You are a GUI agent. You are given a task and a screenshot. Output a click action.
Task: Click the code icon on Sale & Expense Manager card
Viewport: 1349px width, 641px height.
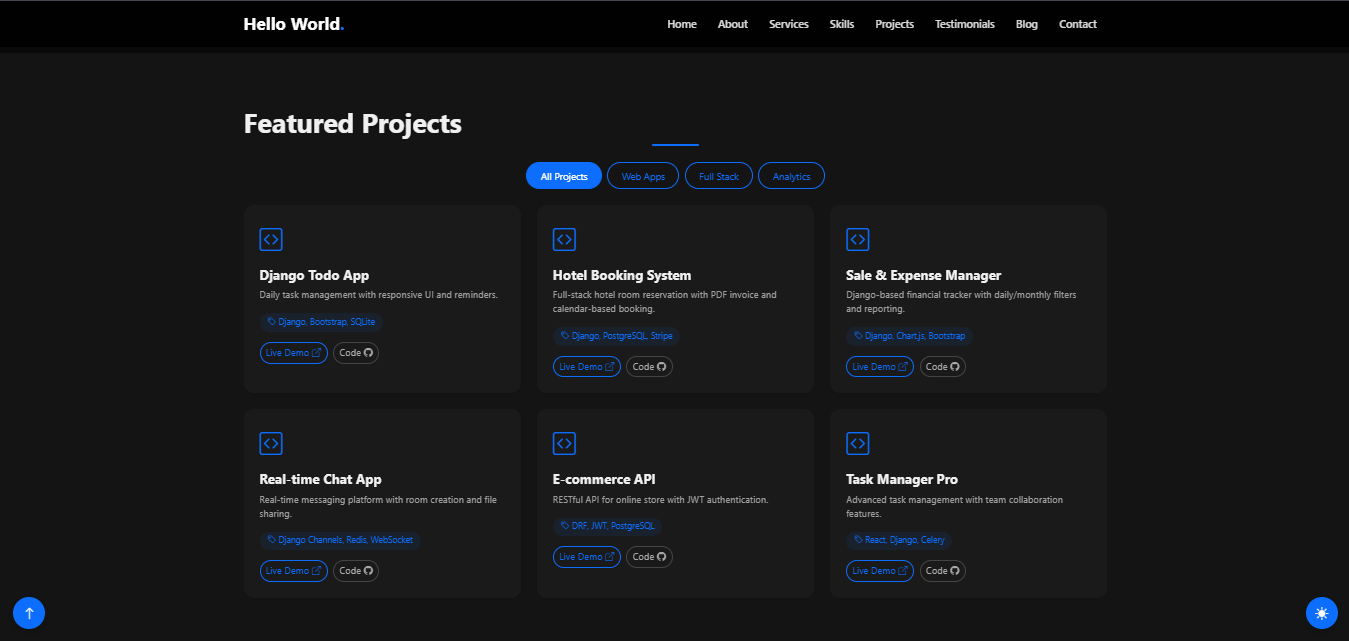pos(857,239)
